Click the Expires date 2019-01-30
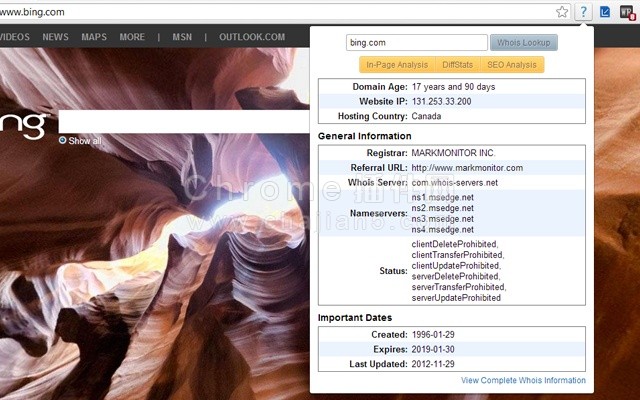Image resolution: width=640 pixels, height=400 pixels. point(433,349)
